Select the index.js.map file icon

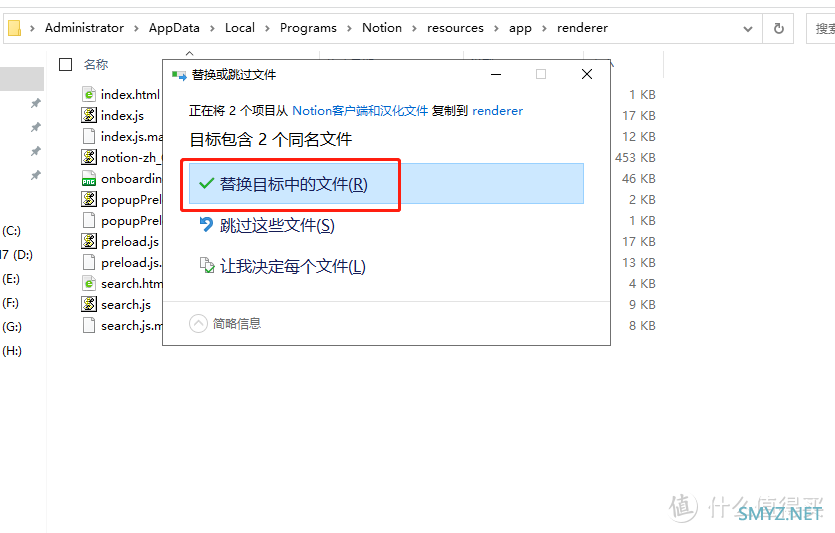(89, 136)
